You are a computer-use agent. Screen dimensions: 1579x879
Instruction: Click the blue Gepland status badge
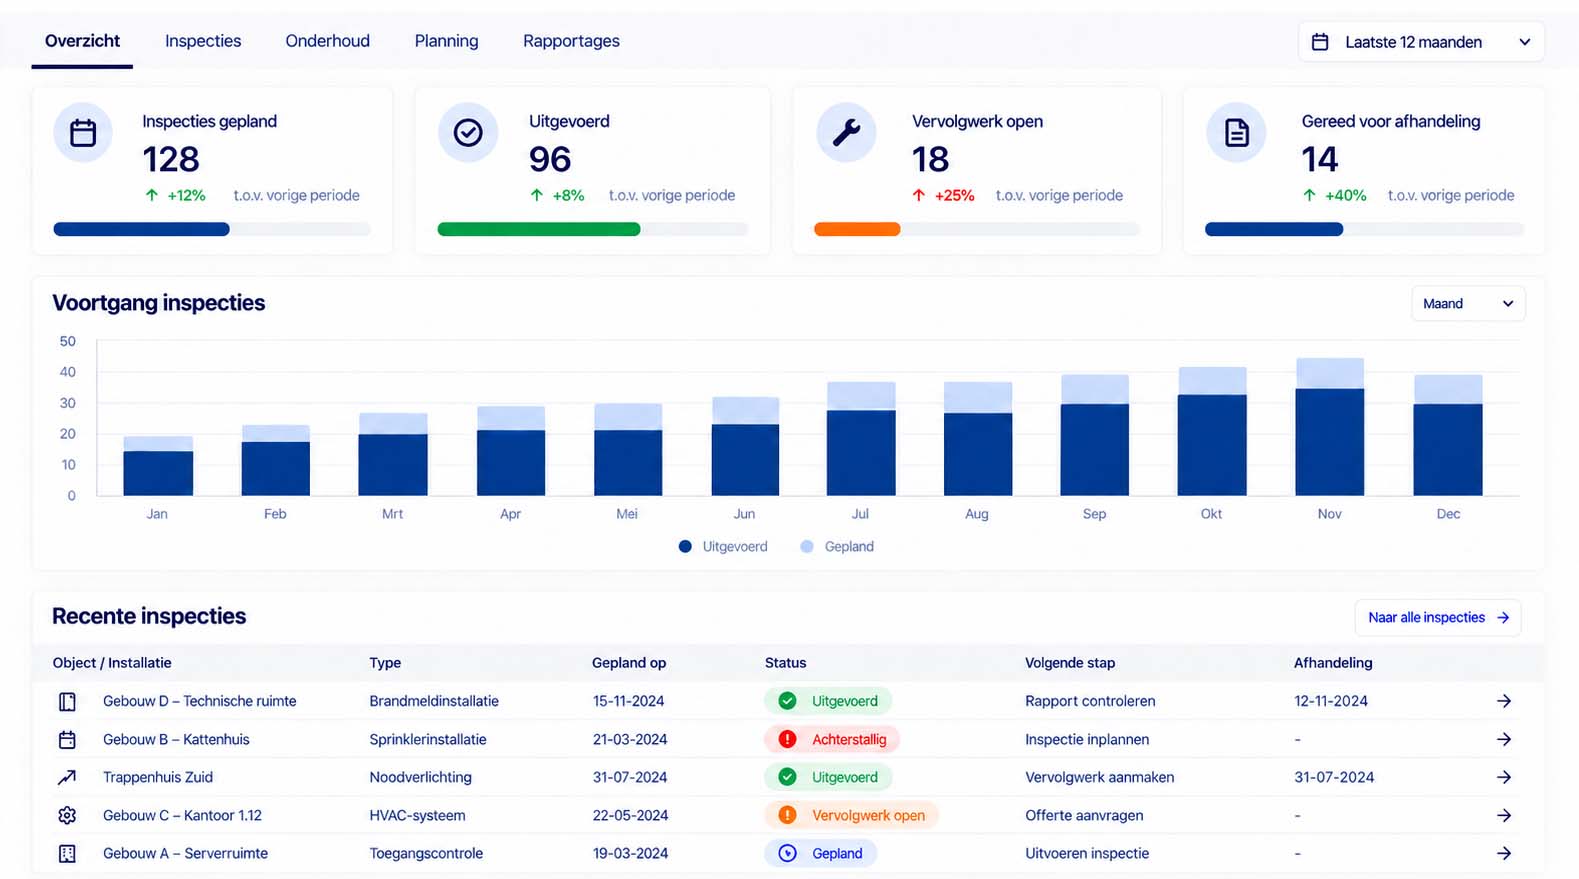click(x=821, y=853)
